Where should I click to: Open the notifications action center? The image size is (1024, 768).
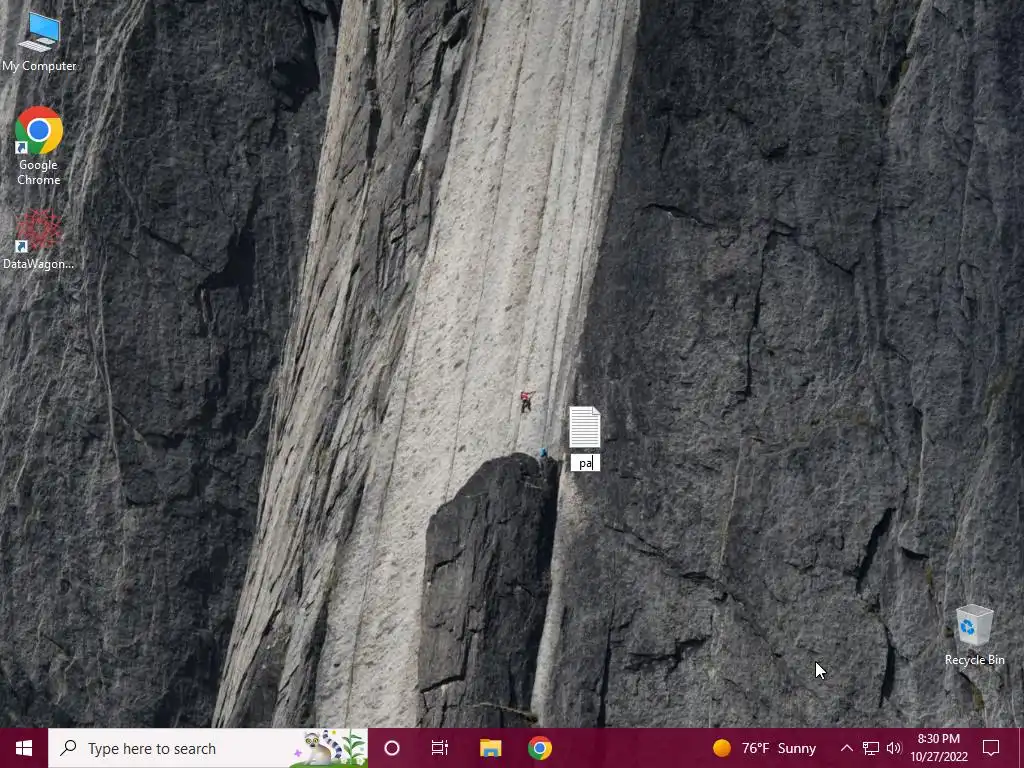pyautogui.click(x=991, y=748)
